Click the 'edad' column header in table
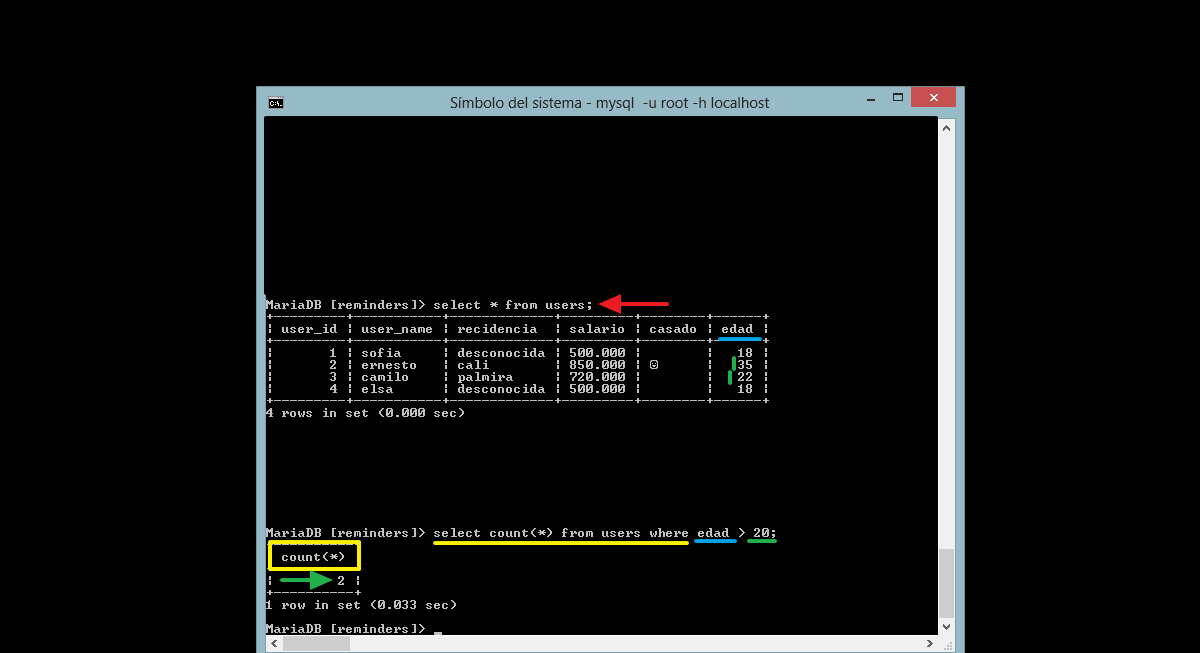1200x653 pixels. 737,329
